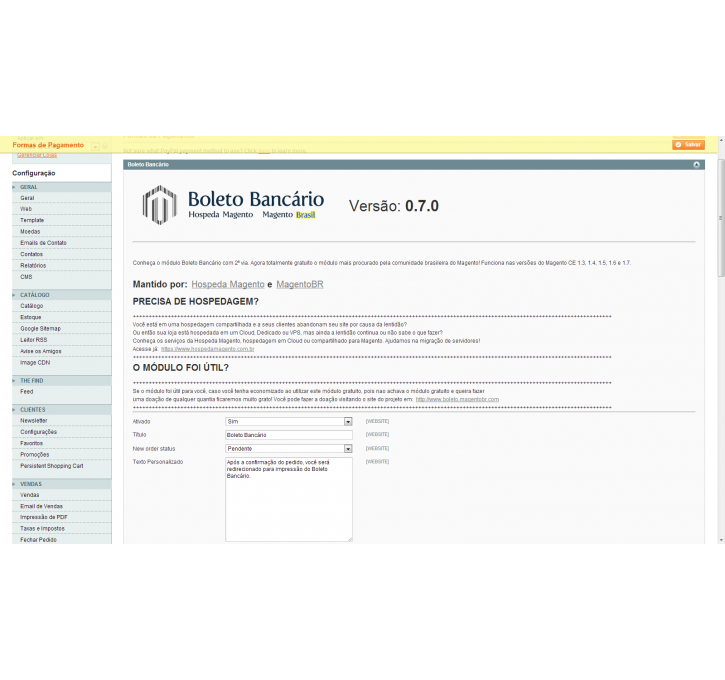Image resolution: width=725 pixels, height=680 pixels.
Task: Select Promoções in the sidebar
Action: 61,454
